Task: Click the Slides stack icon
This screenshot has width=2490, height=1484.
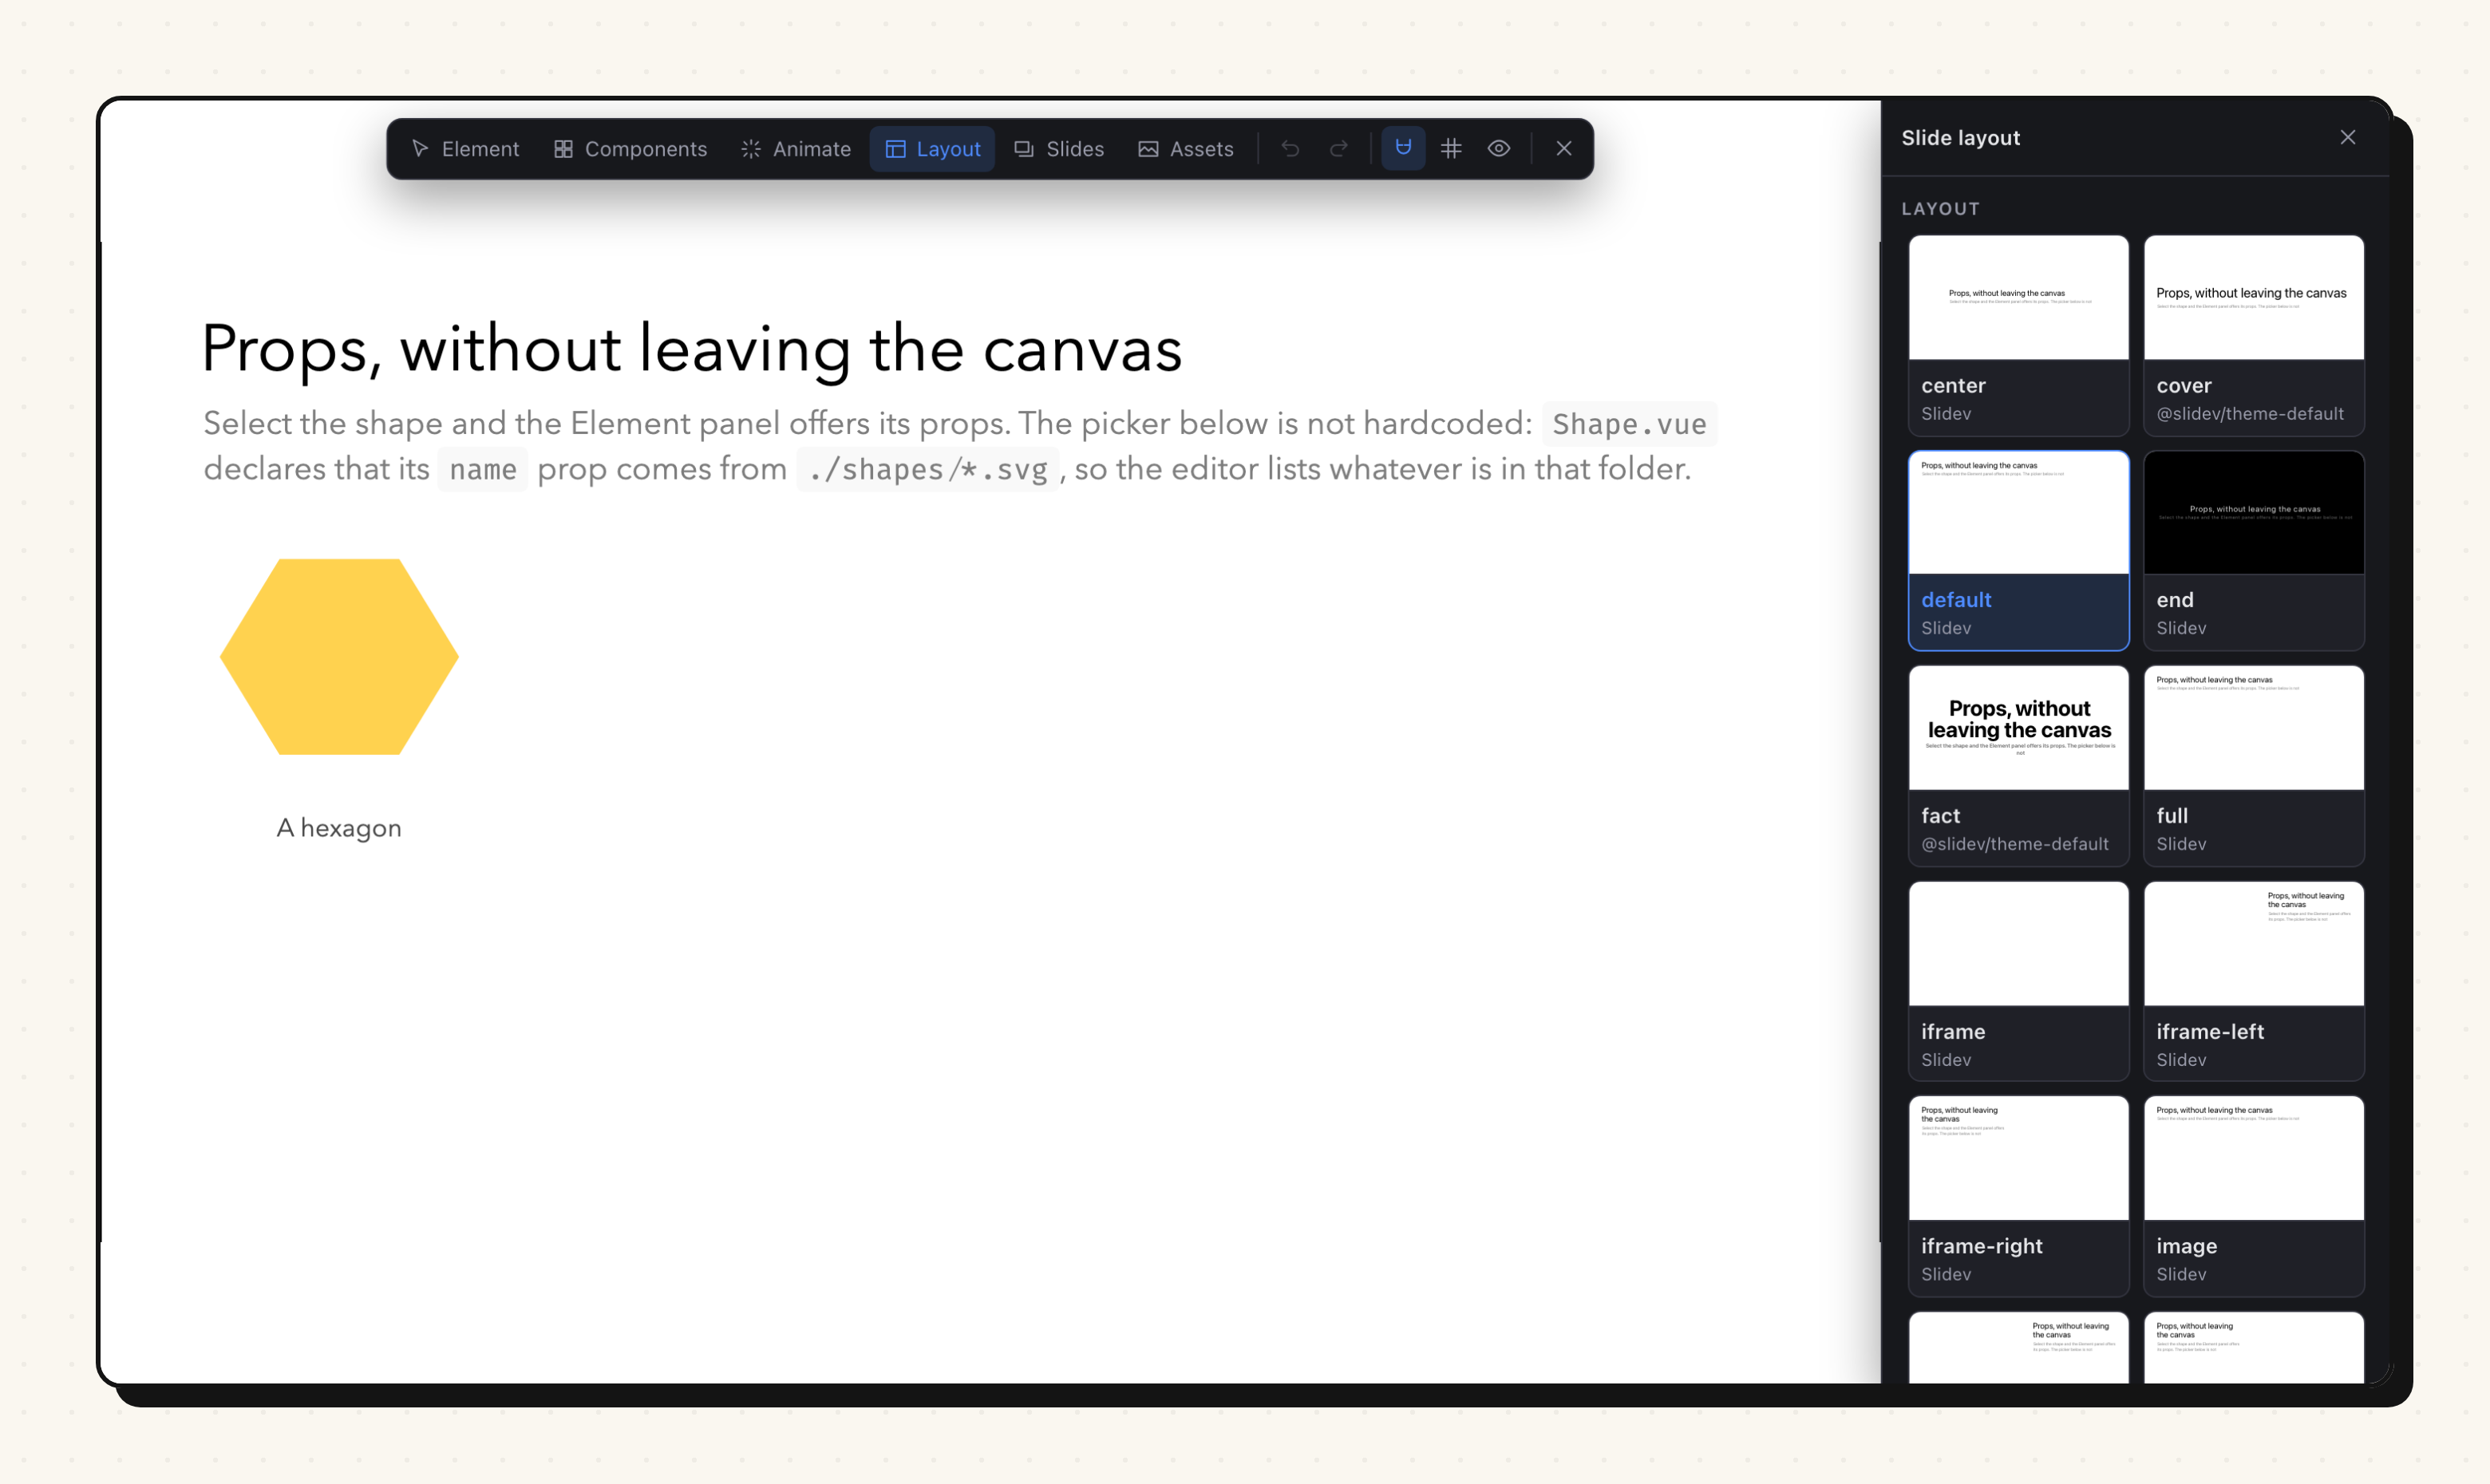Action: [x=1024, y=149]
